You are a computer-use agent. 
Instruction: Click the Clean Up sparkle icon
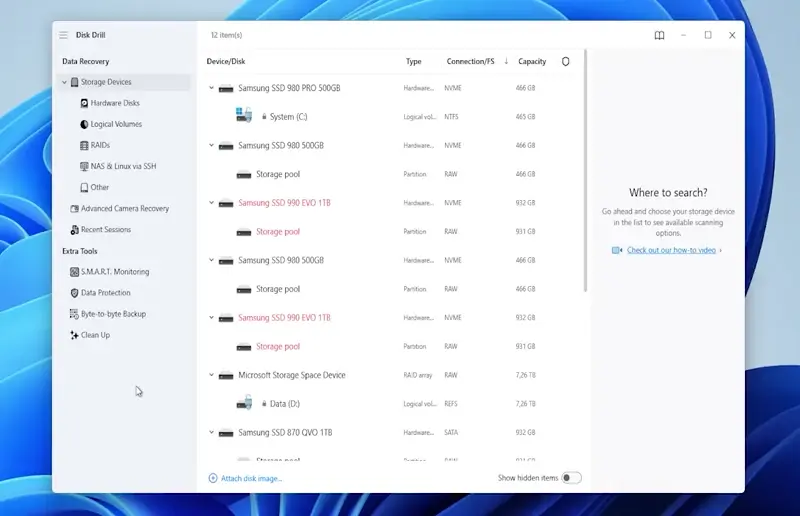coord(74,335)
